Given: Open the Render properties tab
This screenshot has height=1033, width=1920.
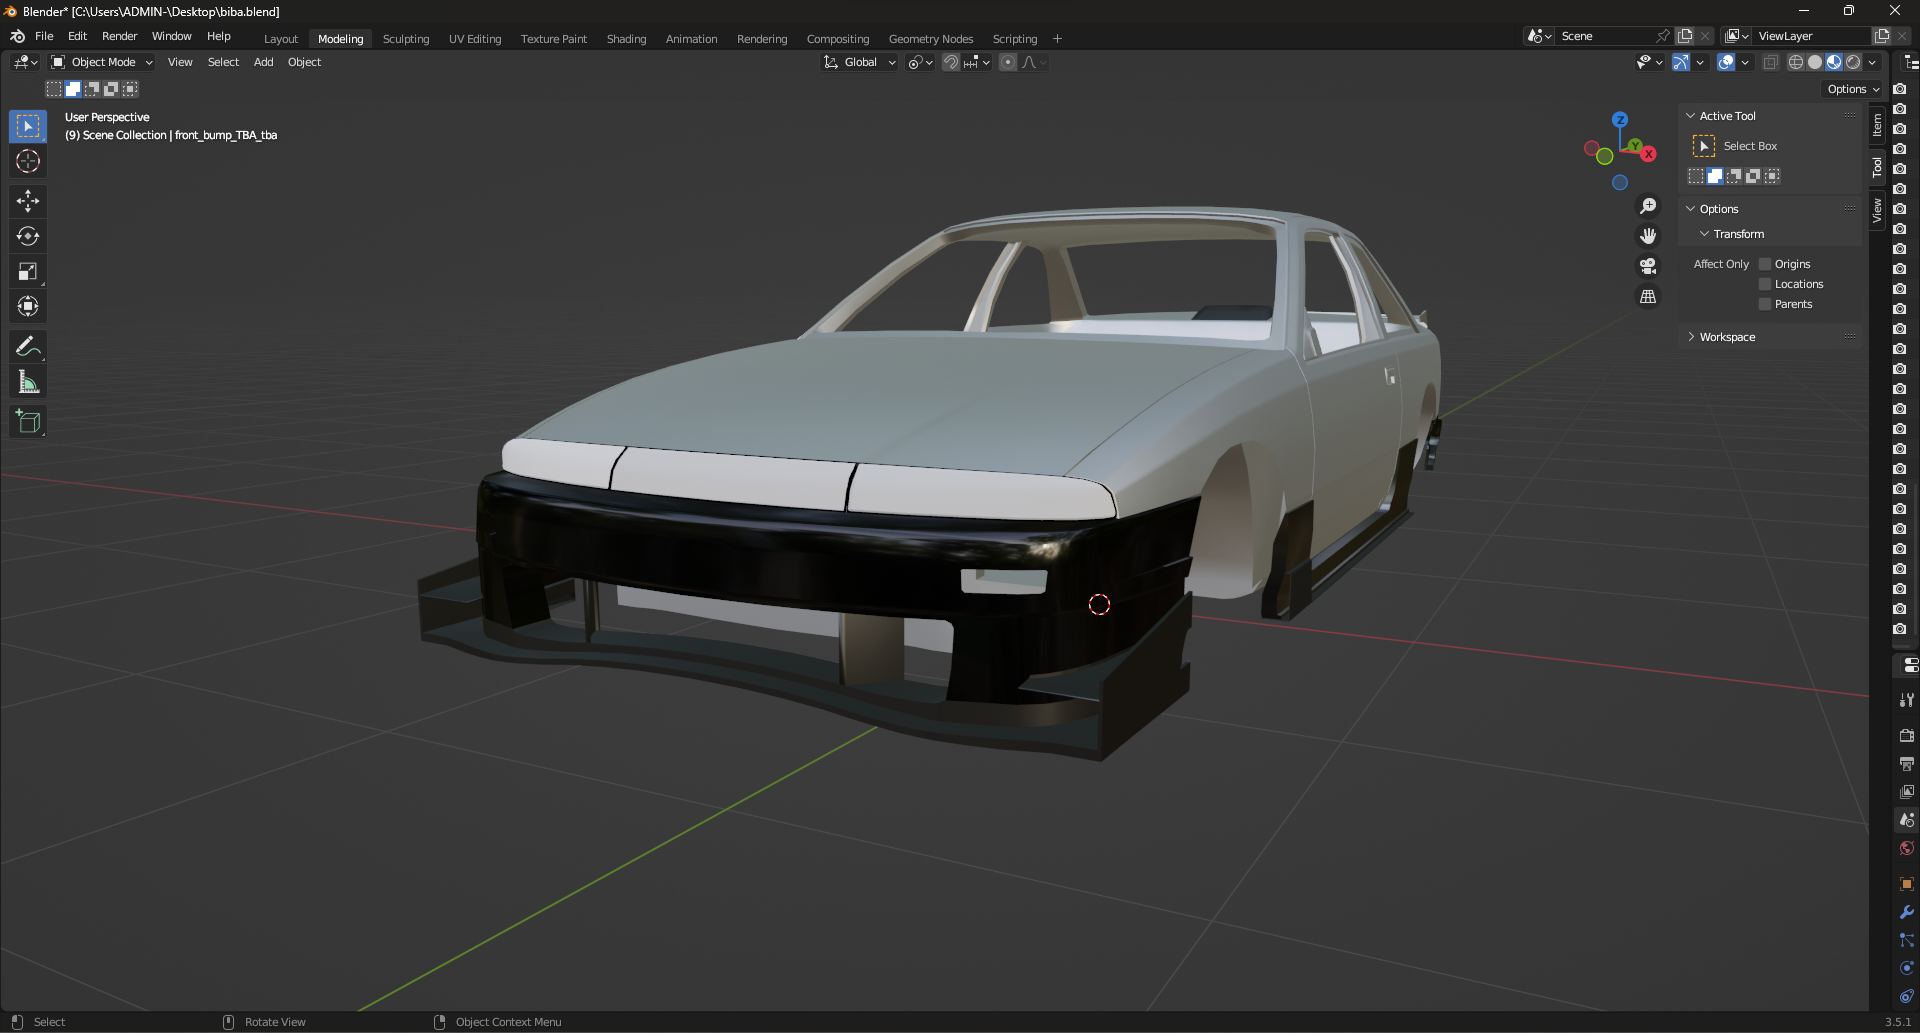Looking at the screenshot, I should pyautogui.click(x=1907, y=735).
